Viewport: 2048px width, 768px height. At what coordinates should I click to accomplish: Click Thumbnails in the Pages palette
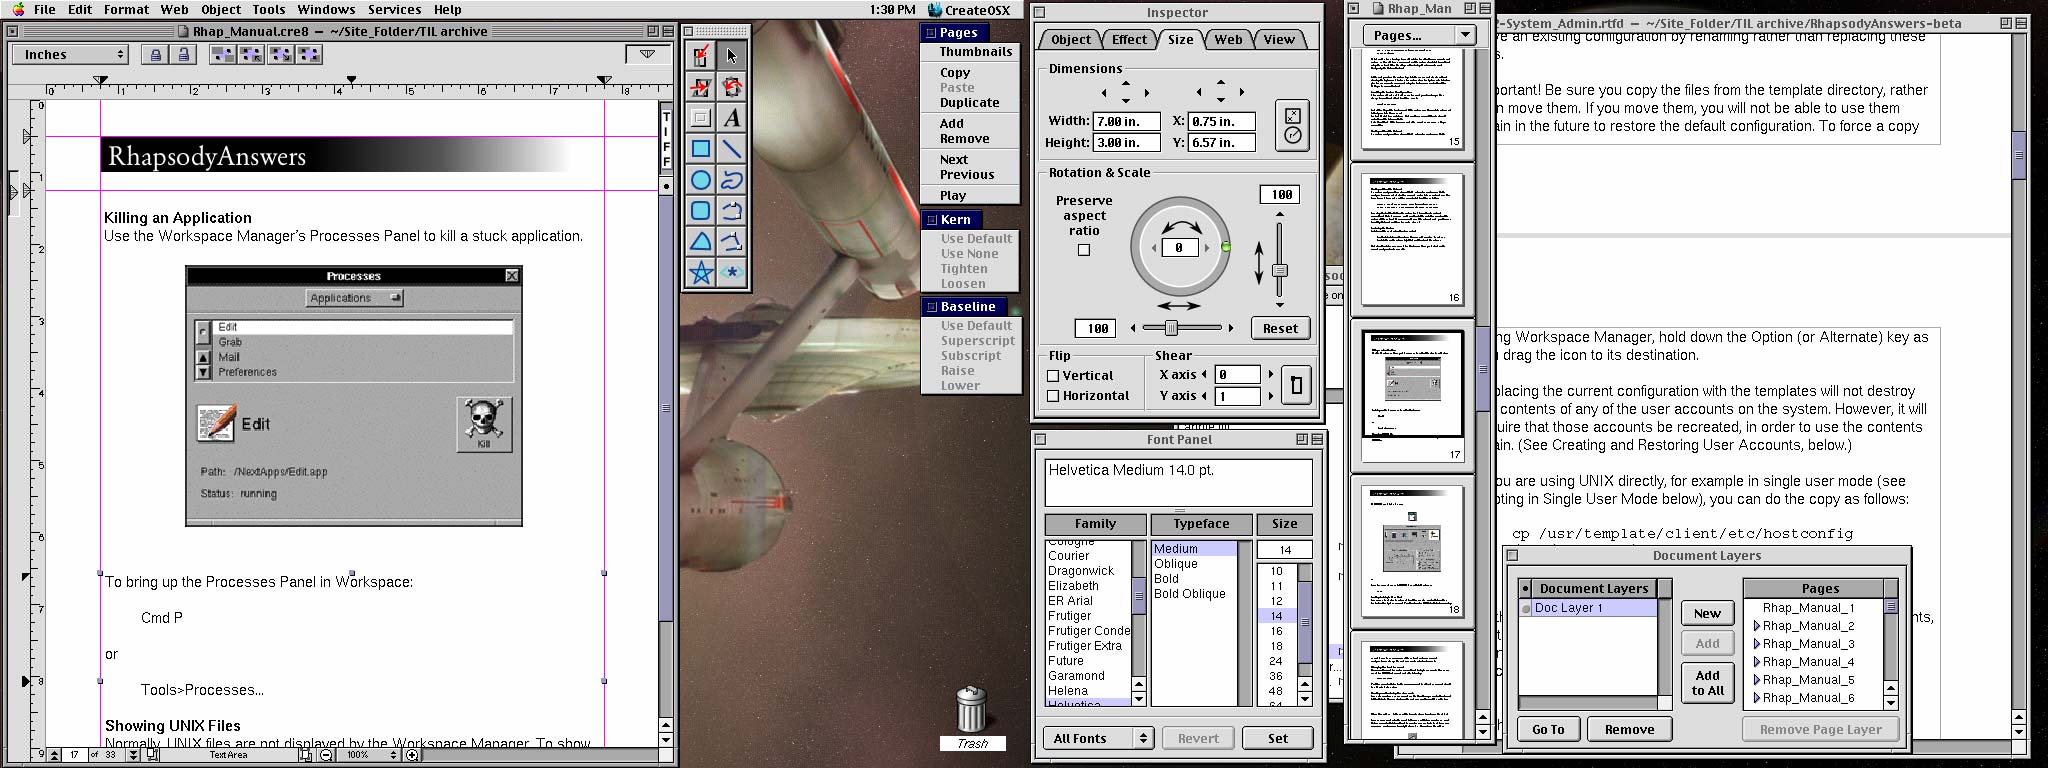(x=975, y=52)
